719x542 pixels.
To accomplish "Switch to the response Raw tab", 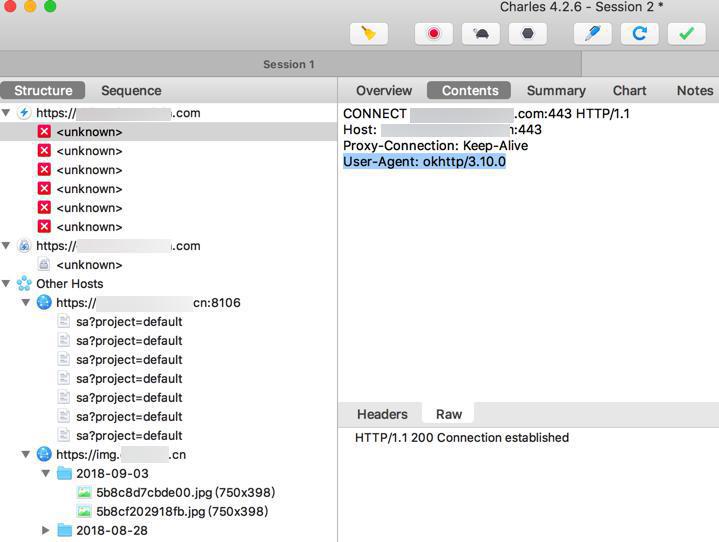I will coord(448,414).
